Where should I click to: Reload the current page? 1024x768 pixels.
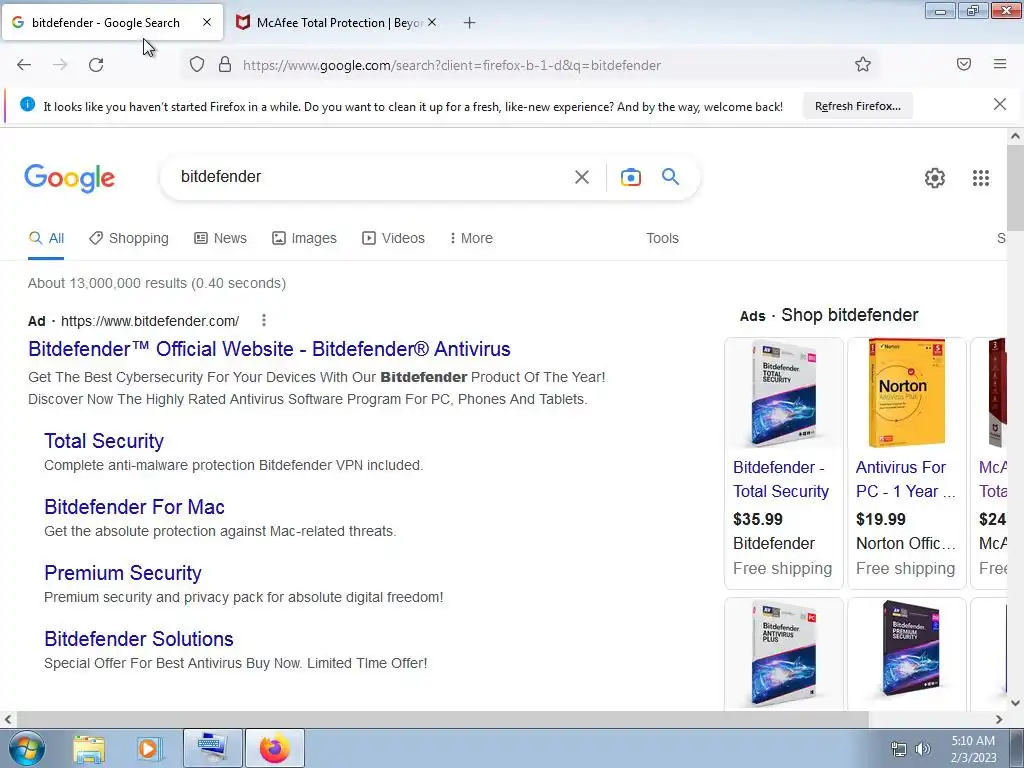(96, 65)
